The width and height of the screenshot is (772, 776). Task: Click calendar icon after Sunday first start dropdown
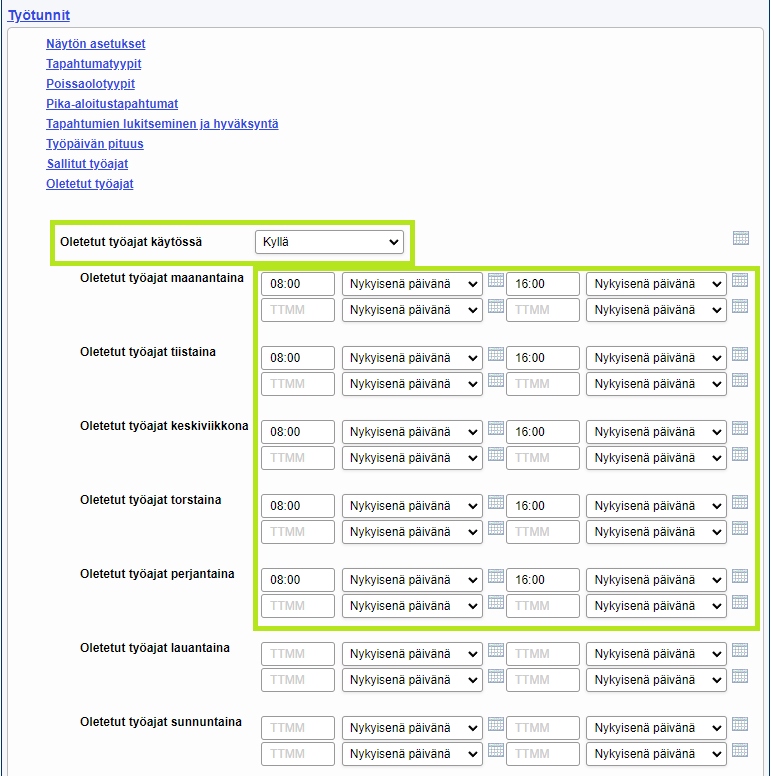(495, 724)
